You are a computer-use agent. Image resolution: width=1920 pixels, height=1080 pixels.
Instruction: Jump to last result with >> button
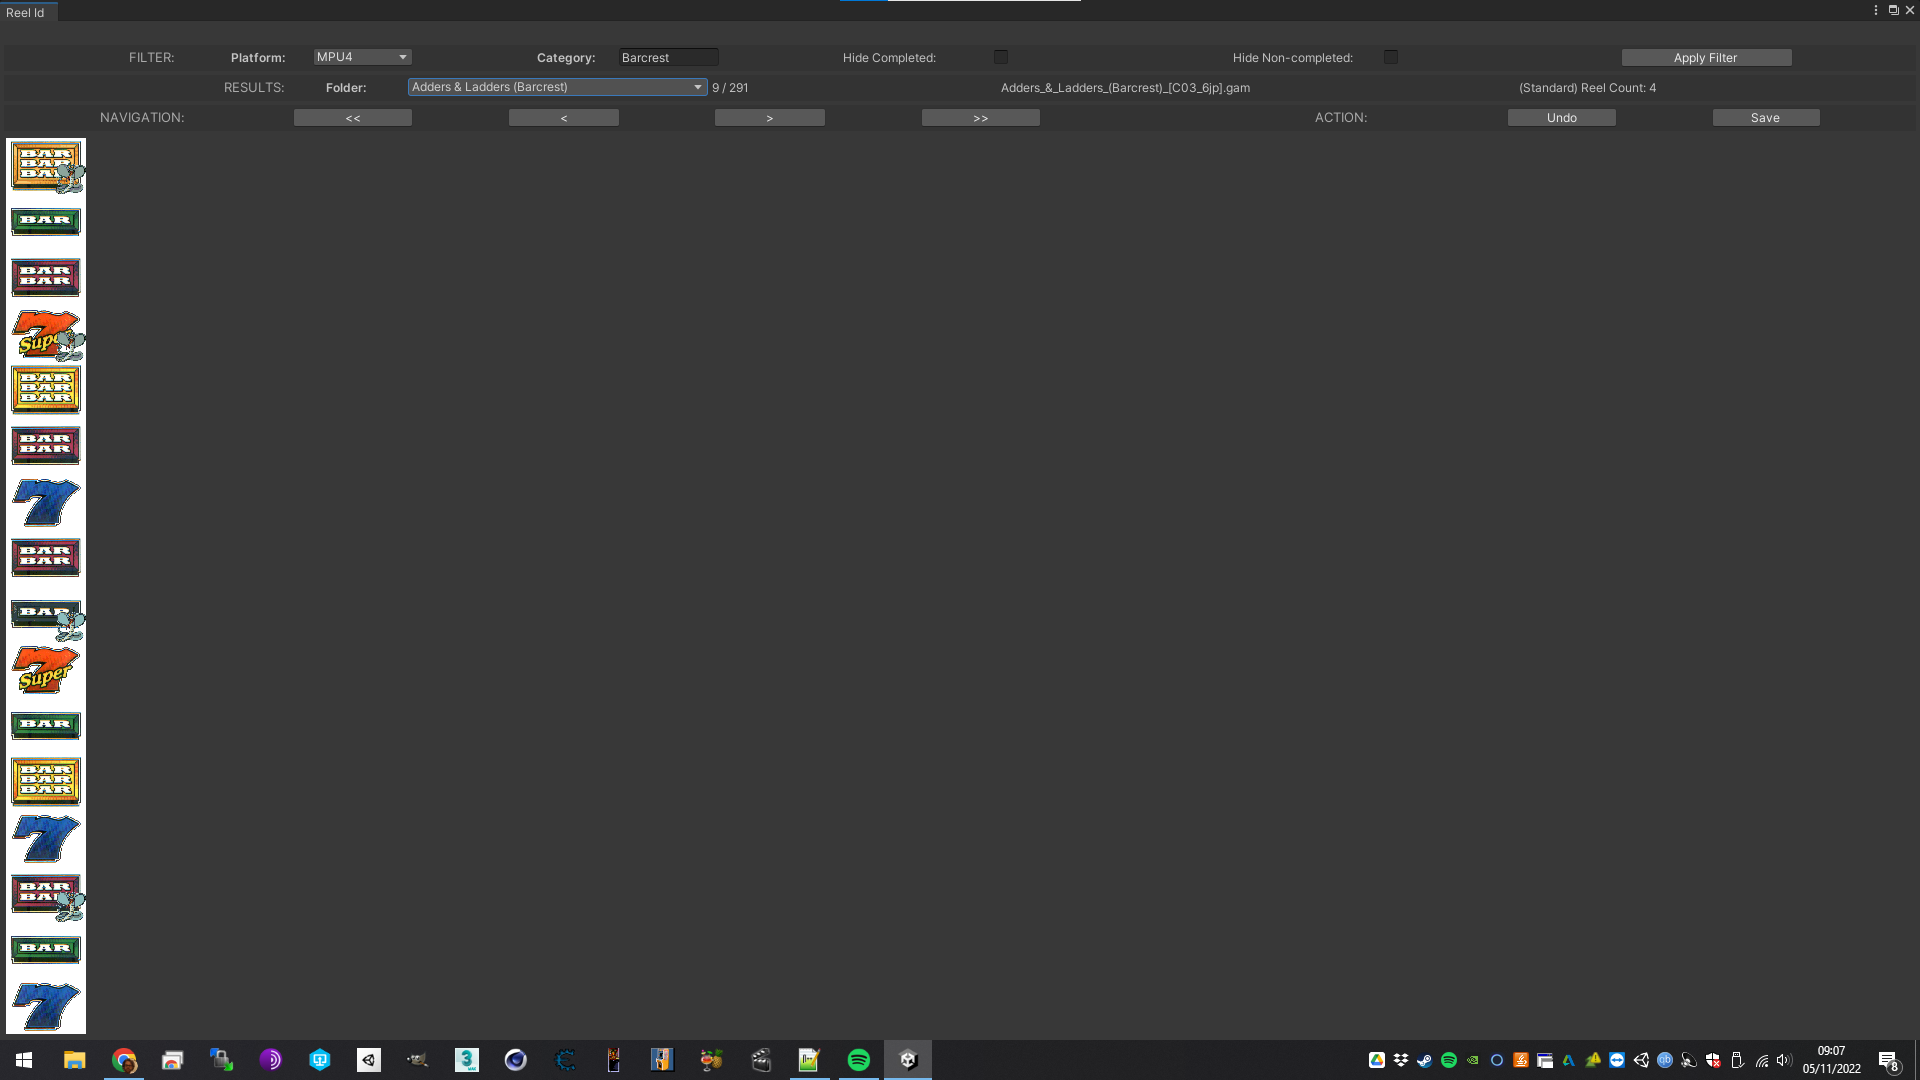tap(980, 118)
